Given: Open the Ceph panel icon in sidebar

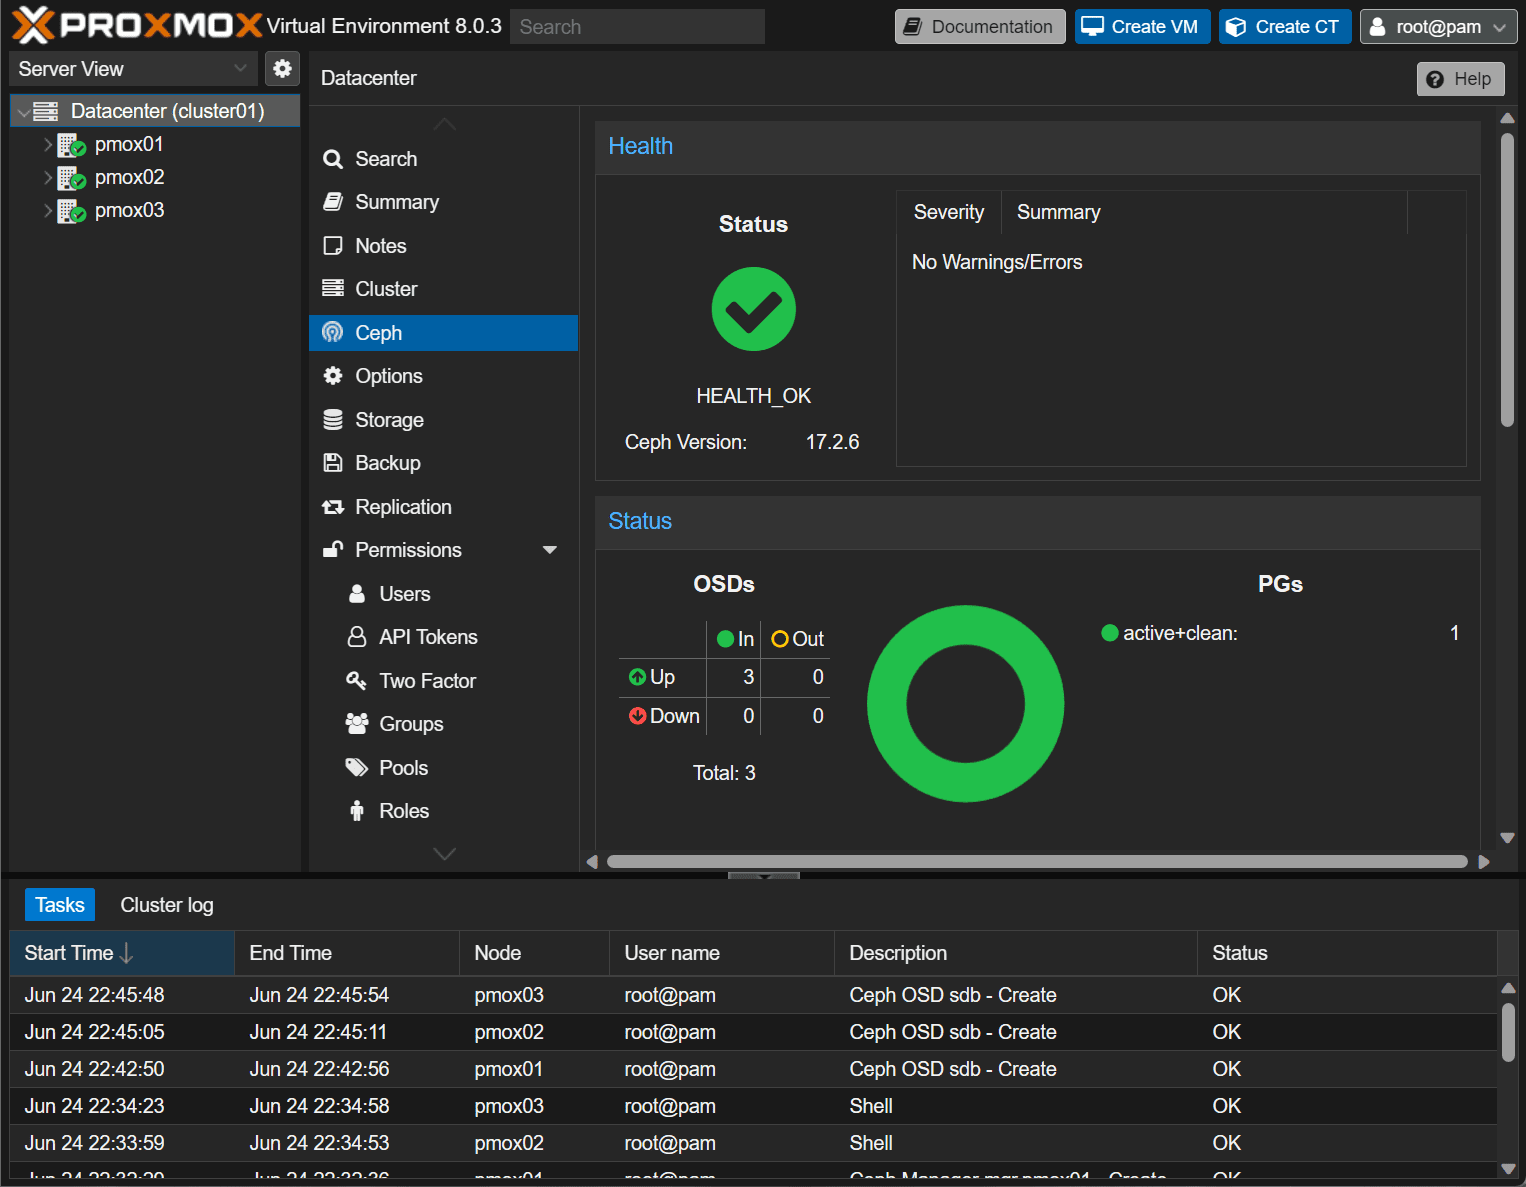Looking at the screenshot, I should pos(333,332).
